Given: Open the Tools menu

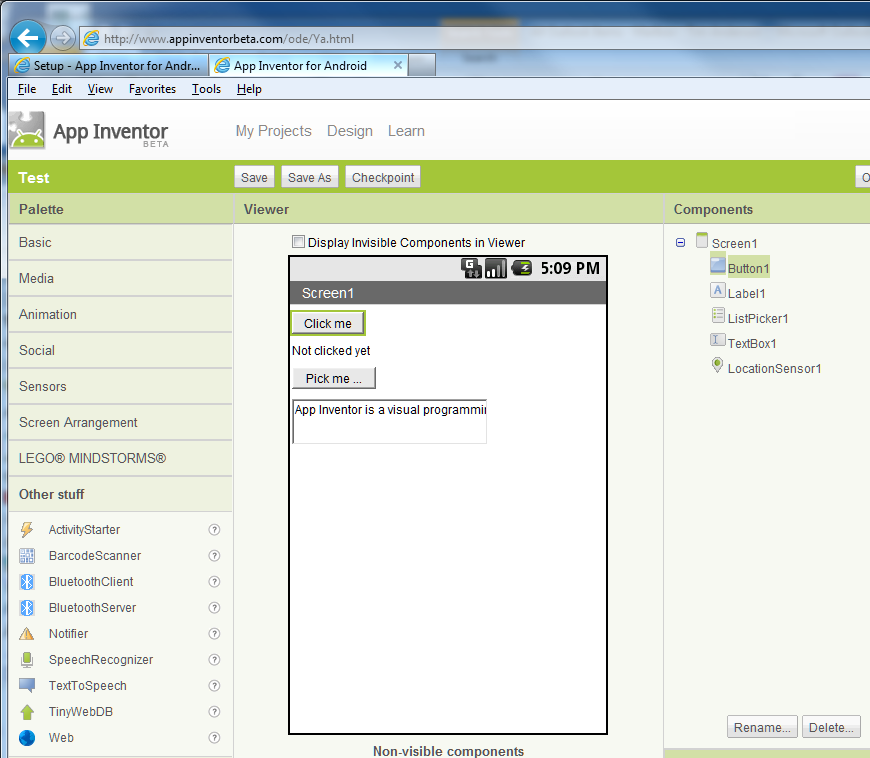Looking at the screenshot, I should [x=206, y=89].
